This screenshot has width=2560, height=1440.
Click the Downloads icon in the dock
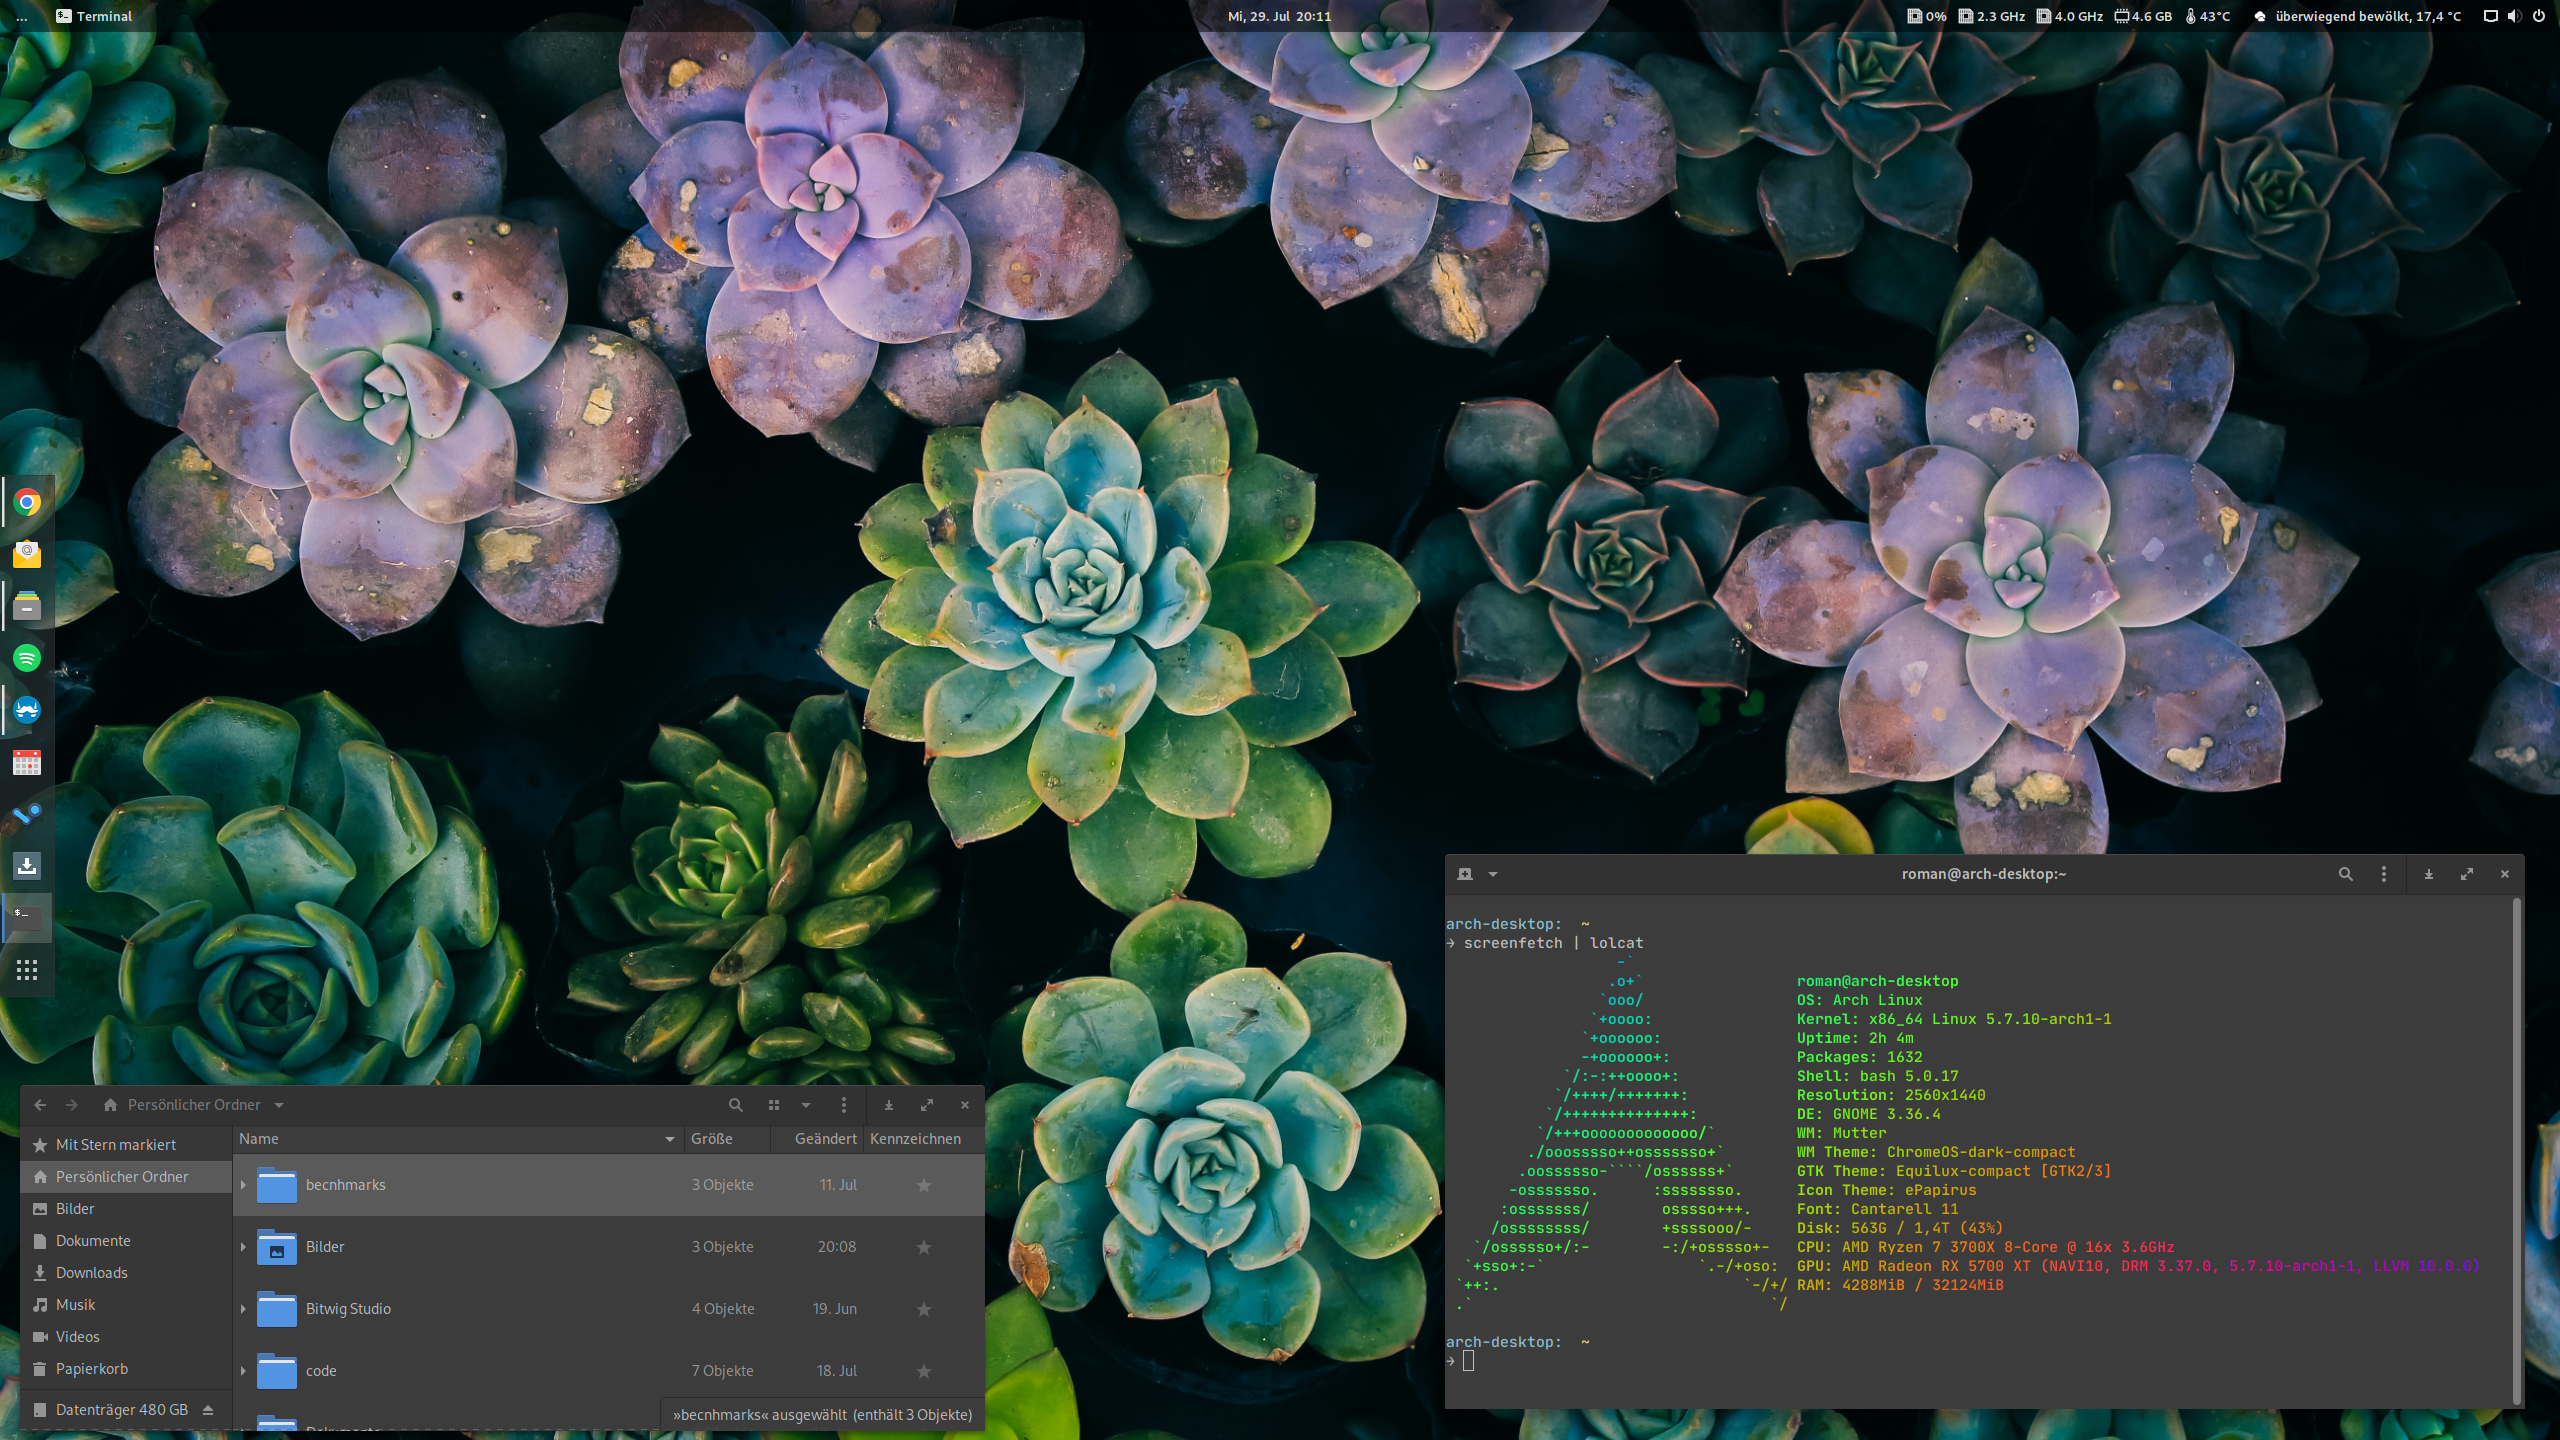26,865
